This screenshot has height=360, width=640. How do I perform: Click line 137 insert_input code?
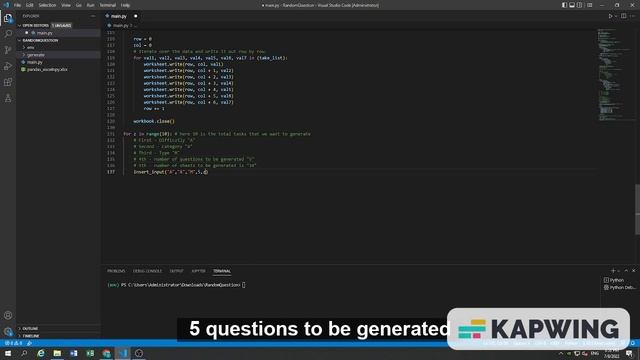click(171, 172)
